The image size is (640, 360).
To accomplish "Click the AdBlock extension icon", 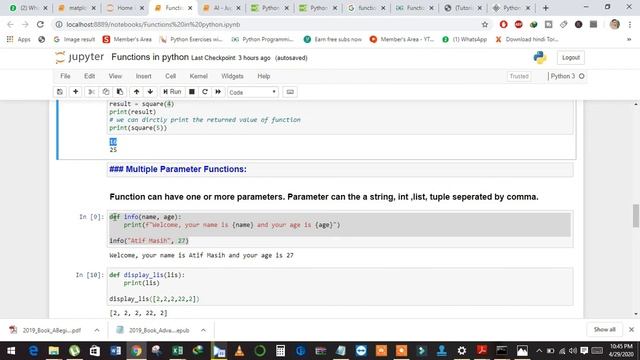I will click(x=518, y=24).
